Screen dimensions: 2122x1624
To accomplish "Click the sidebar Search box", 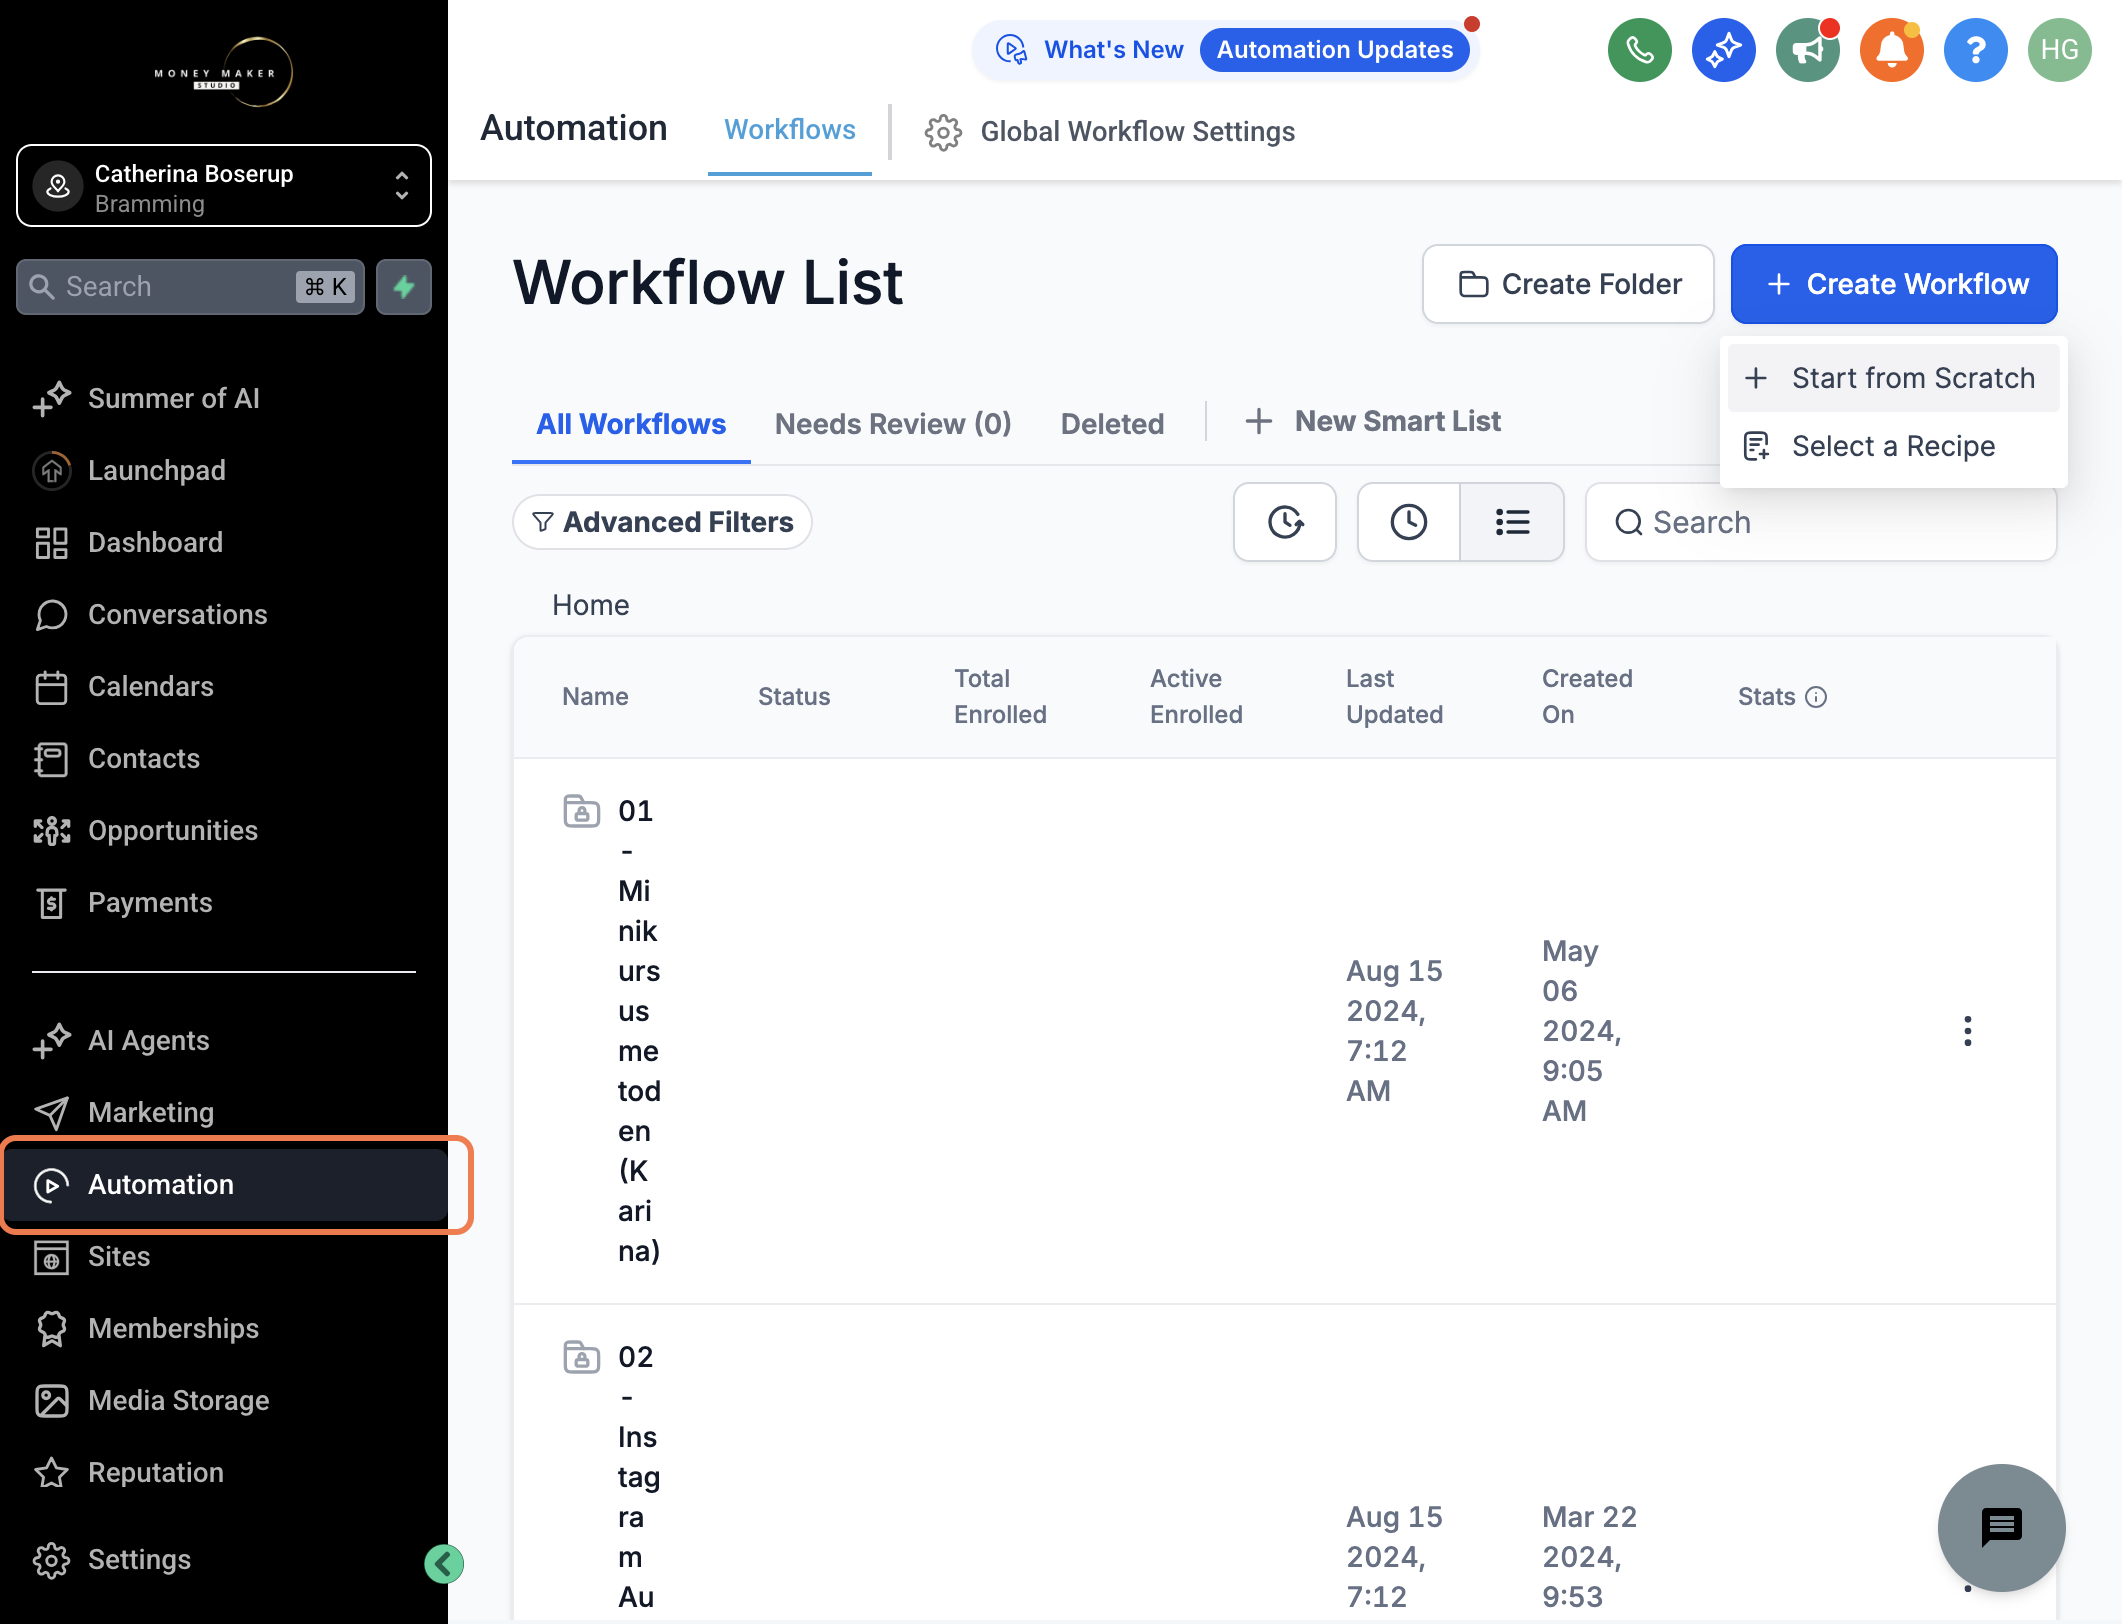I will (x=190, y=287).
